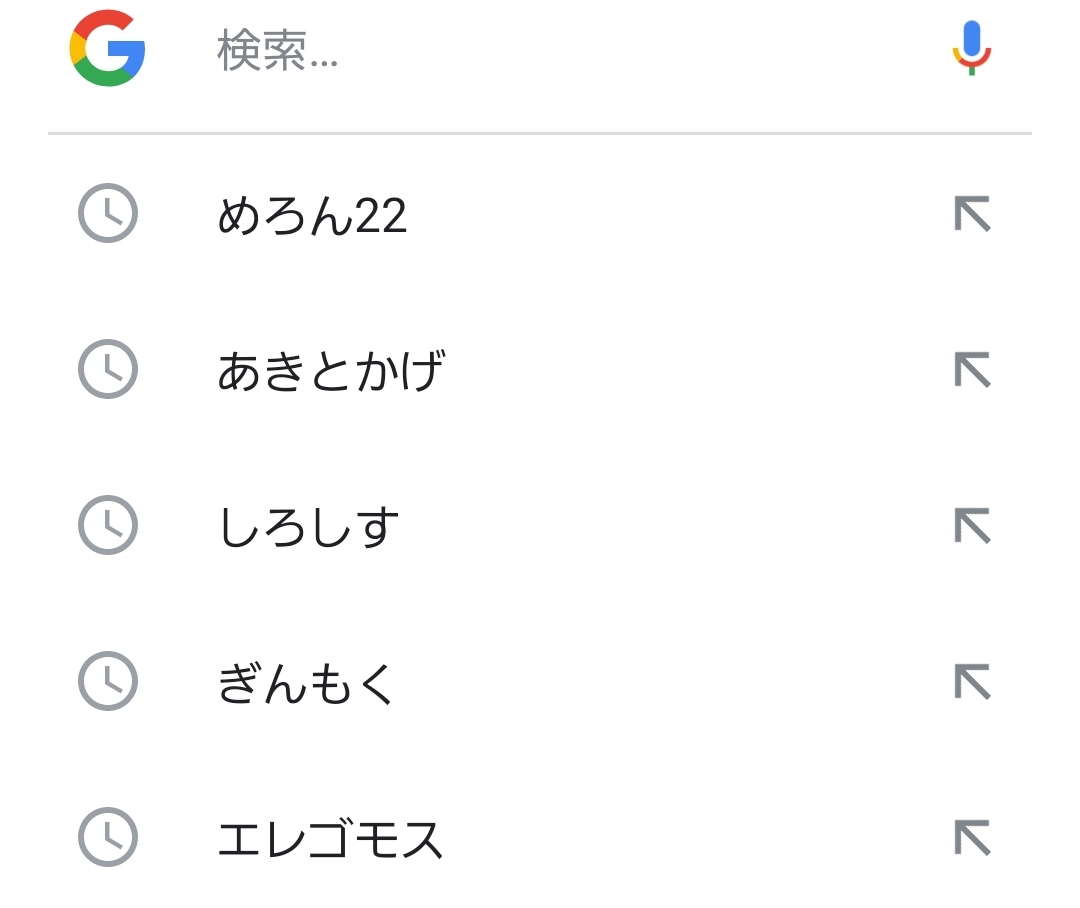
Task: Fill search box with あきとかげ using arrow
Action: coord(972,370)
